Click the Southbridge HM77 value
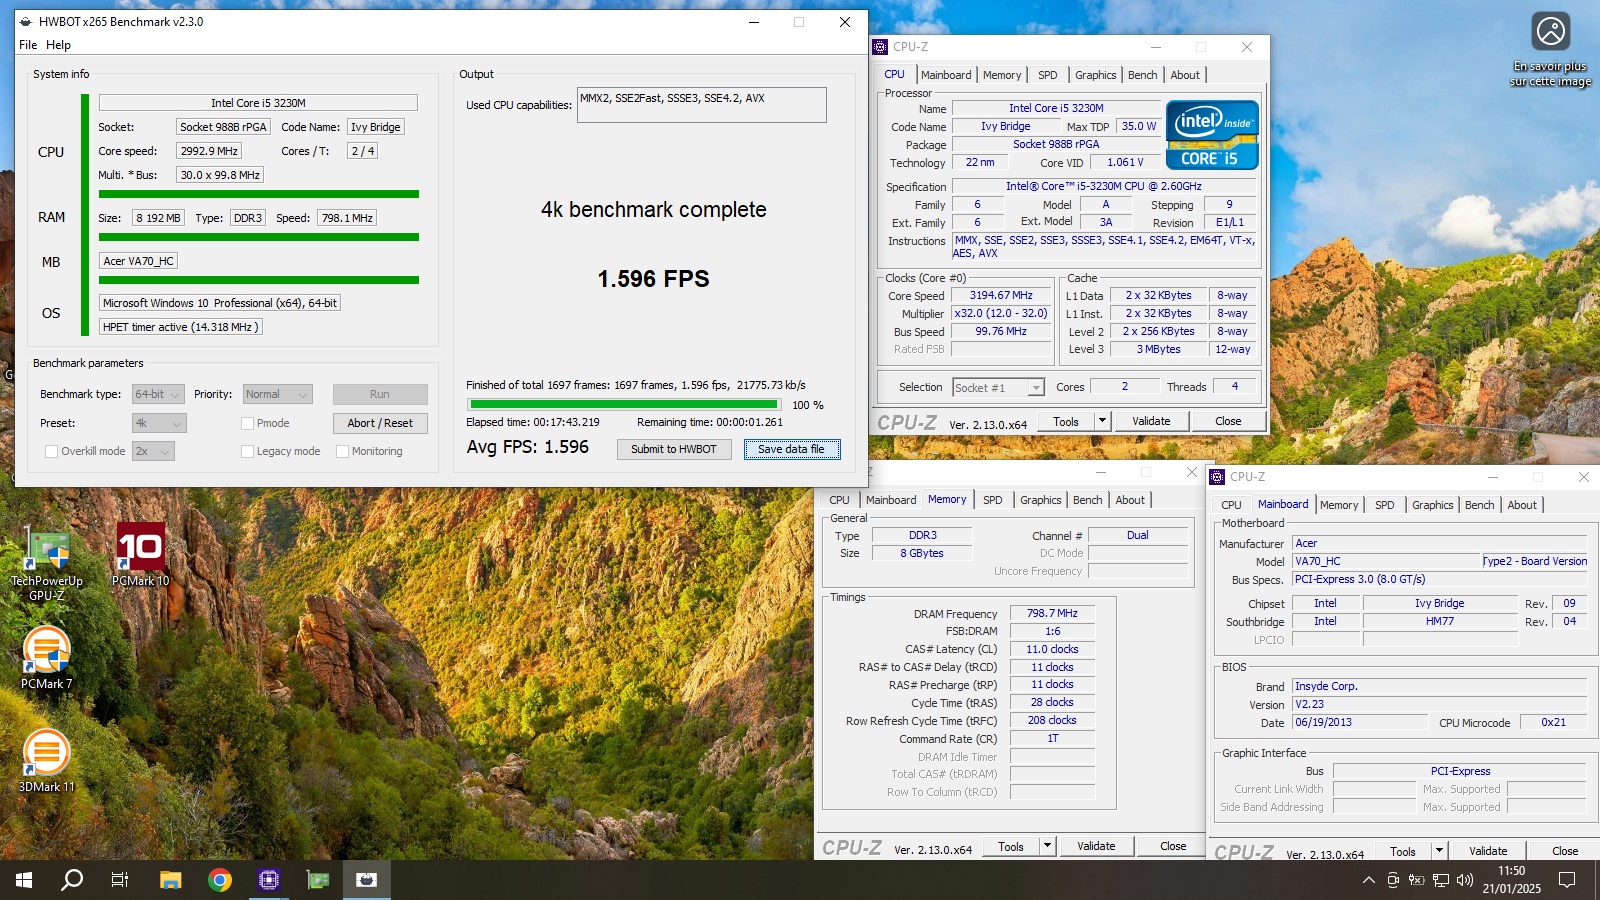 [x=1439, y=621]
